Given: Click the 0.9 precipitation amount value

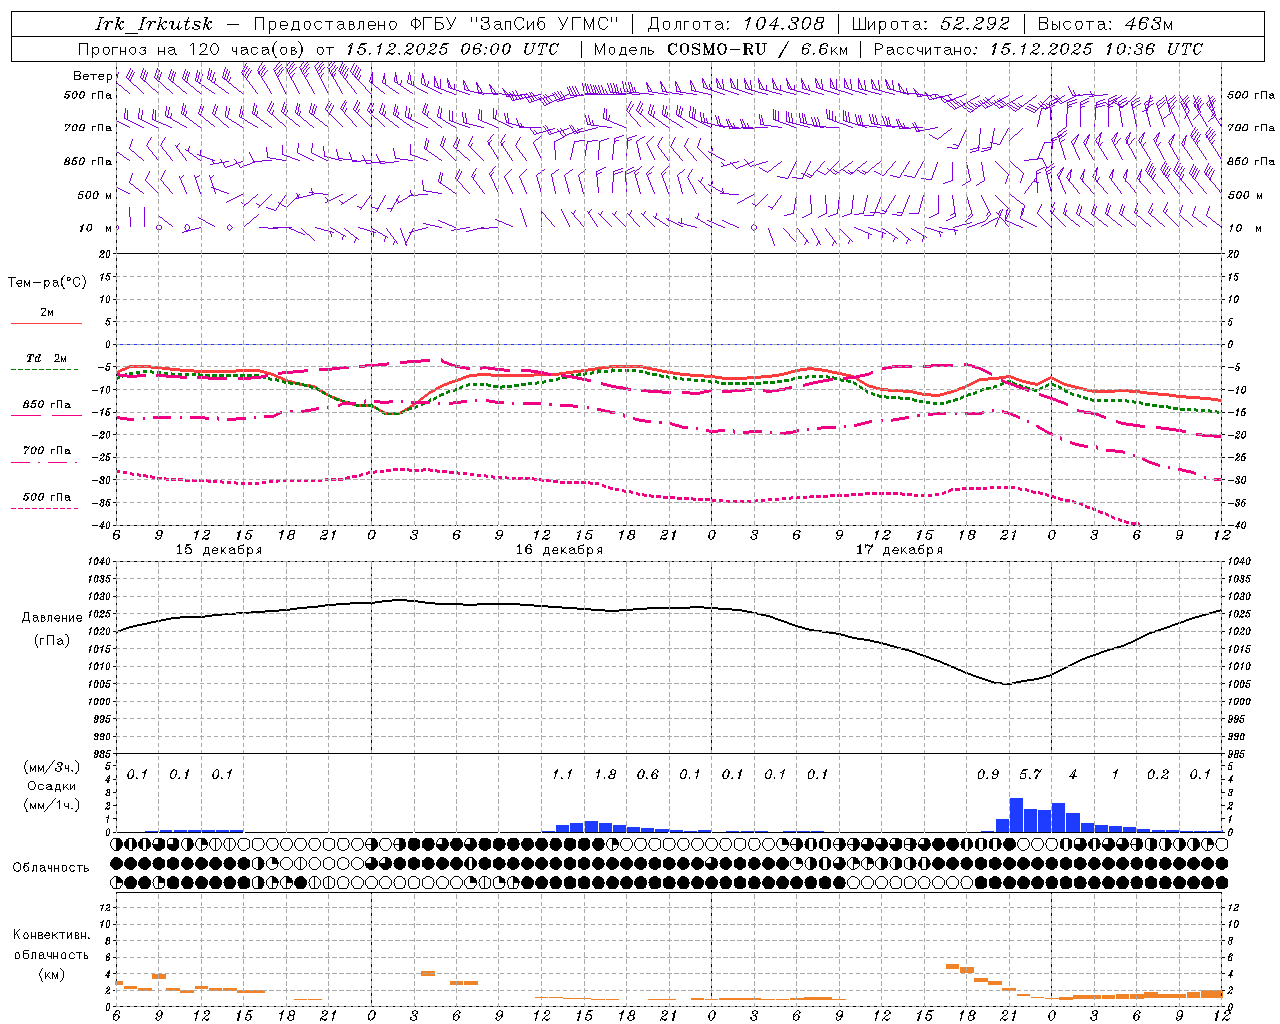Looking at the screenshot, I should 988,775.
